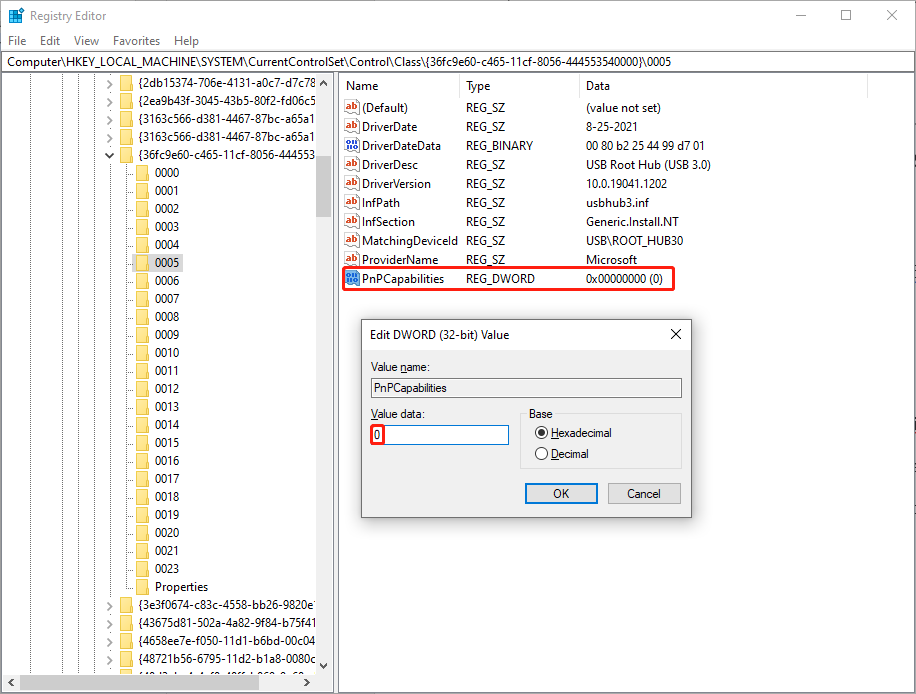Collapse the {36fc9e60-c465-11cf...} key
This screenshot has width=916, height=694.
pyautogui.click(x=109, y=154)
